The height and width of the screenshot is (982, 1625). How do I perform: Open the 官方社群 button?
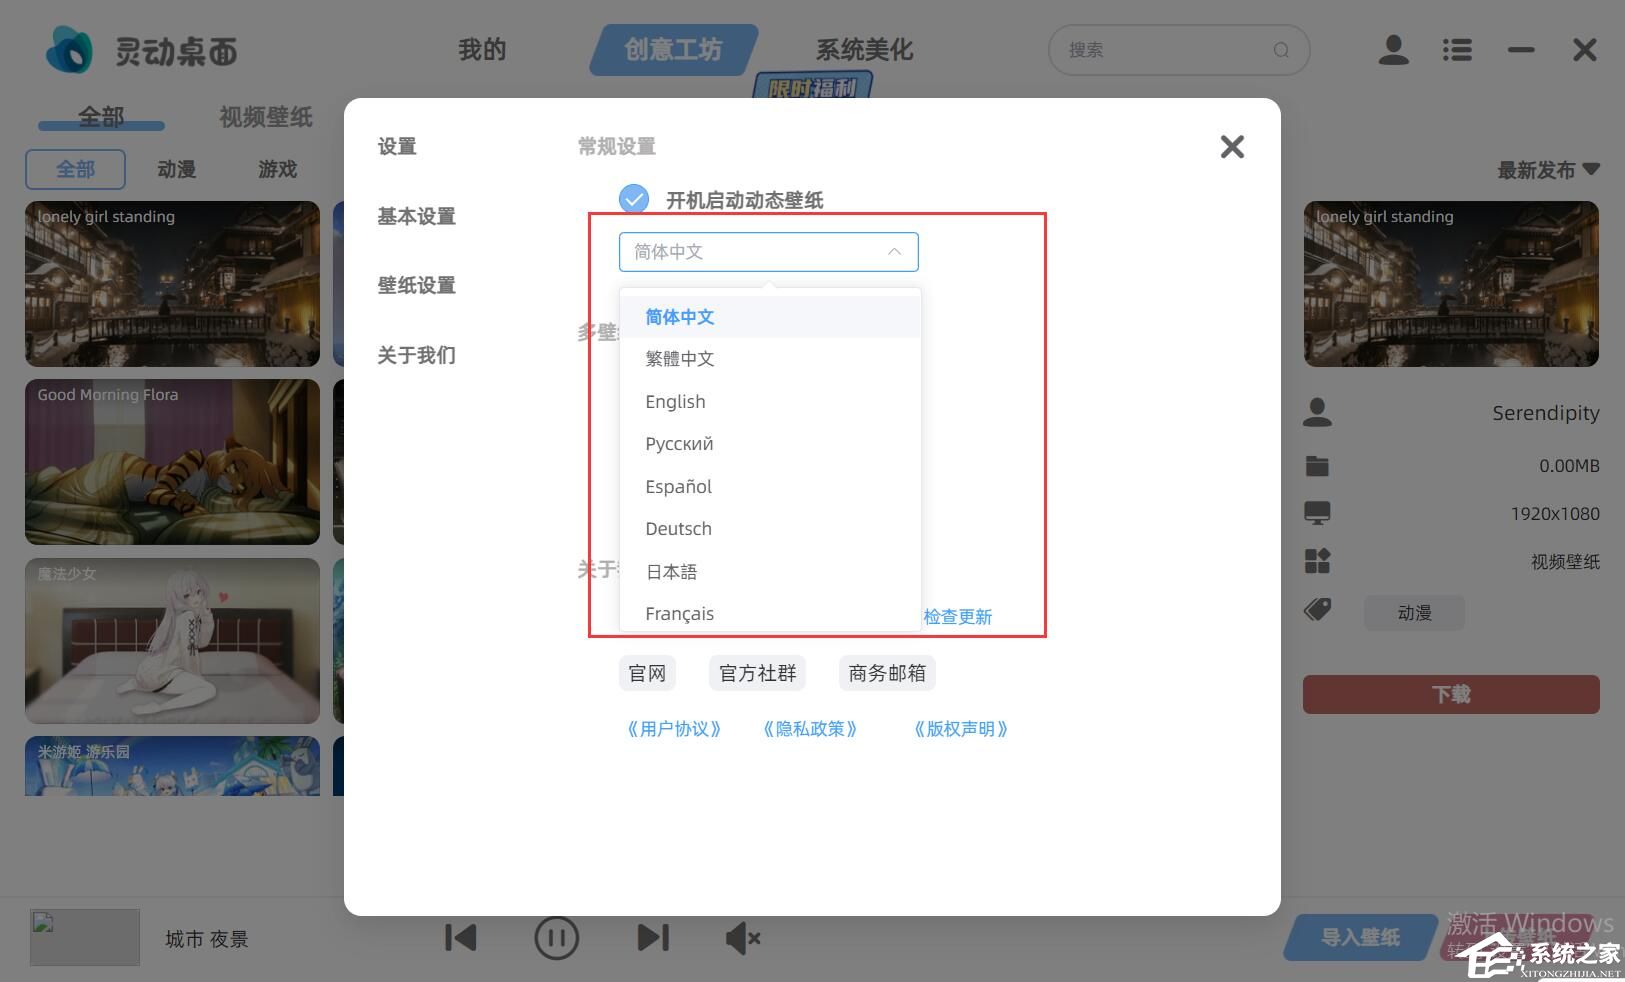click(757, 673)
